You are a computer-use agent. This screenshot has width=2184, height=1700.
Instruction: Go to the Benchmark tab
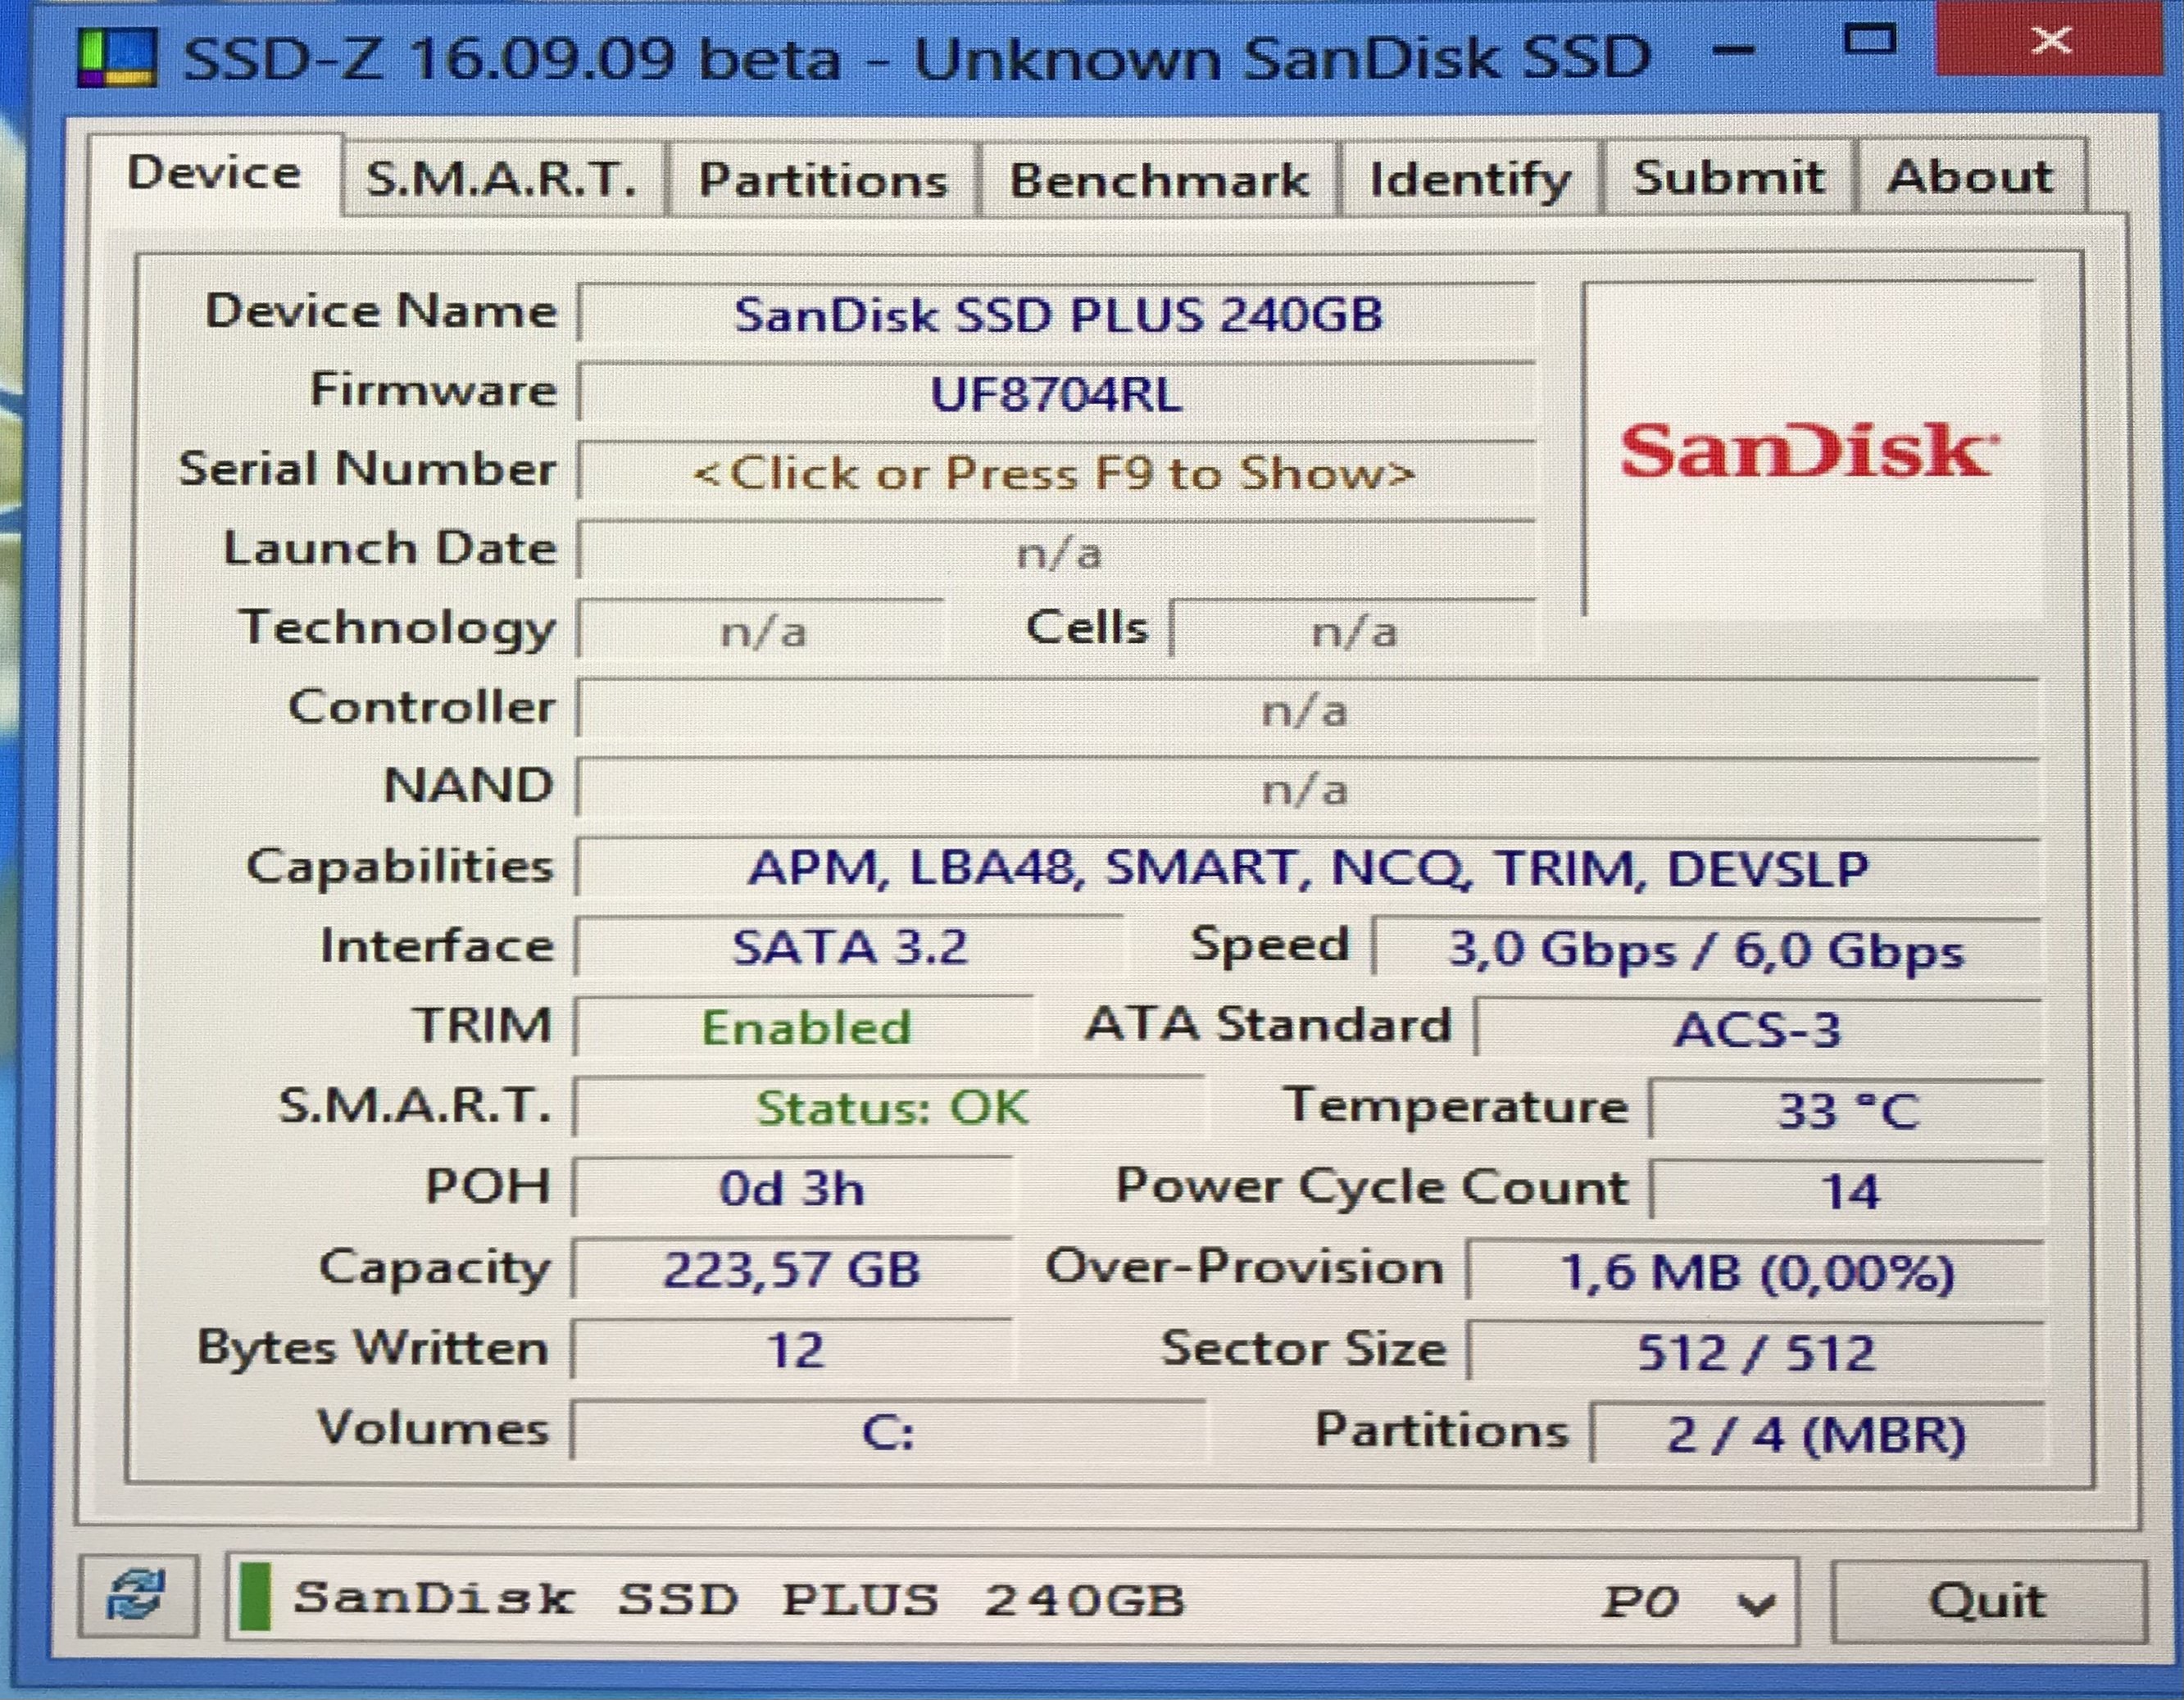[x=1158, y=180]
